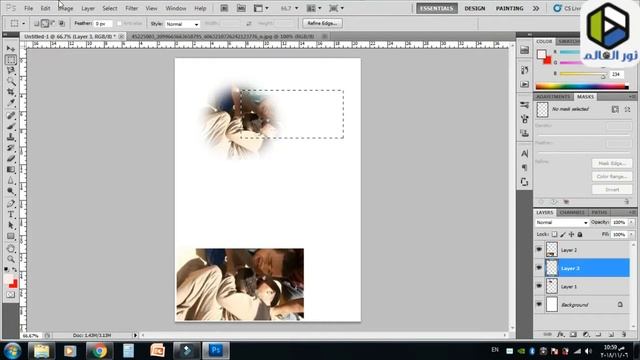The height and width of the screenshot is (360, 640).
Task: Hide the Background layer
Action: point(539,304)
